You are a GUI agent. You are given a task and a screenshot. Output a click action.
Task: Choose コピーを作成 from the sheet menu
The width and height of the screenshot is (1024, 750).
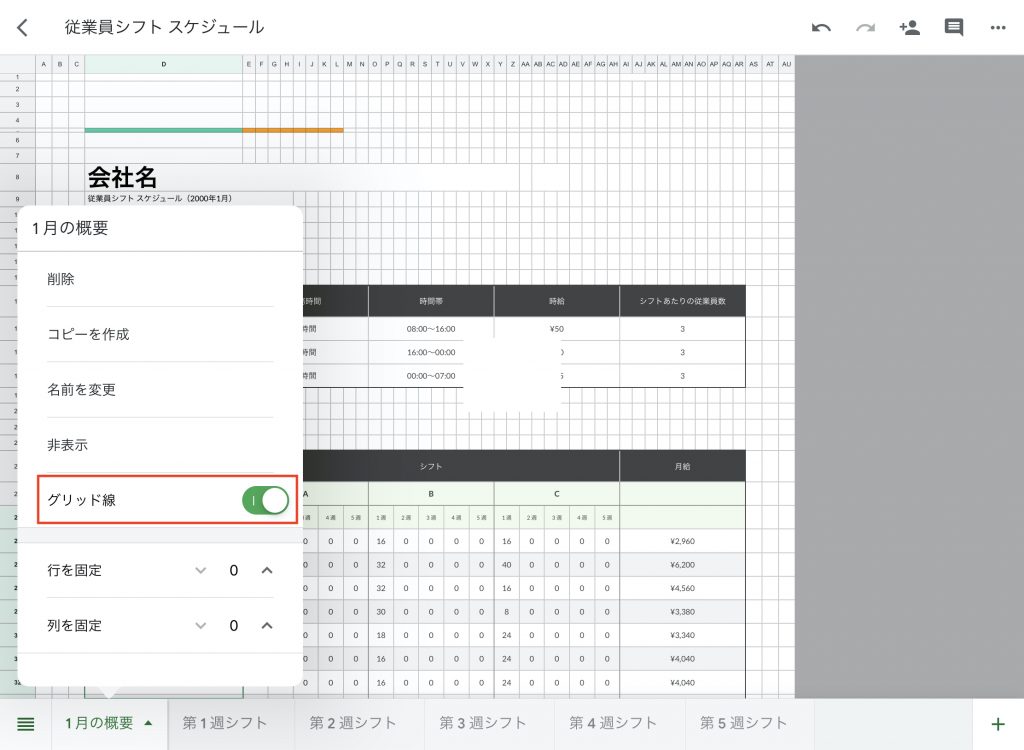(88, 334)
